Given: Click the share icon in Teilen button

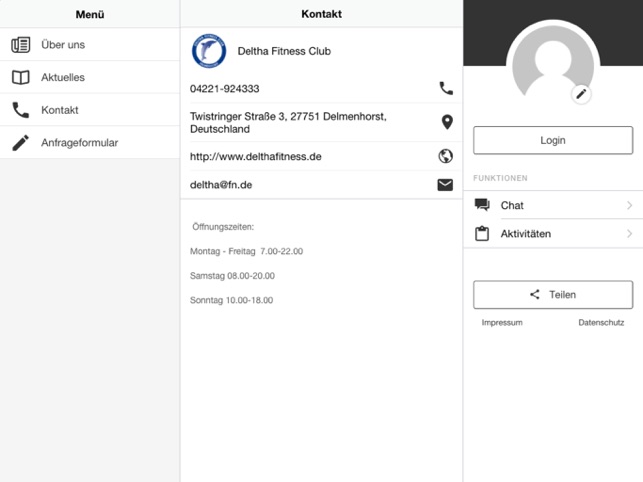Looking at the screenshot, I should 535,294.
